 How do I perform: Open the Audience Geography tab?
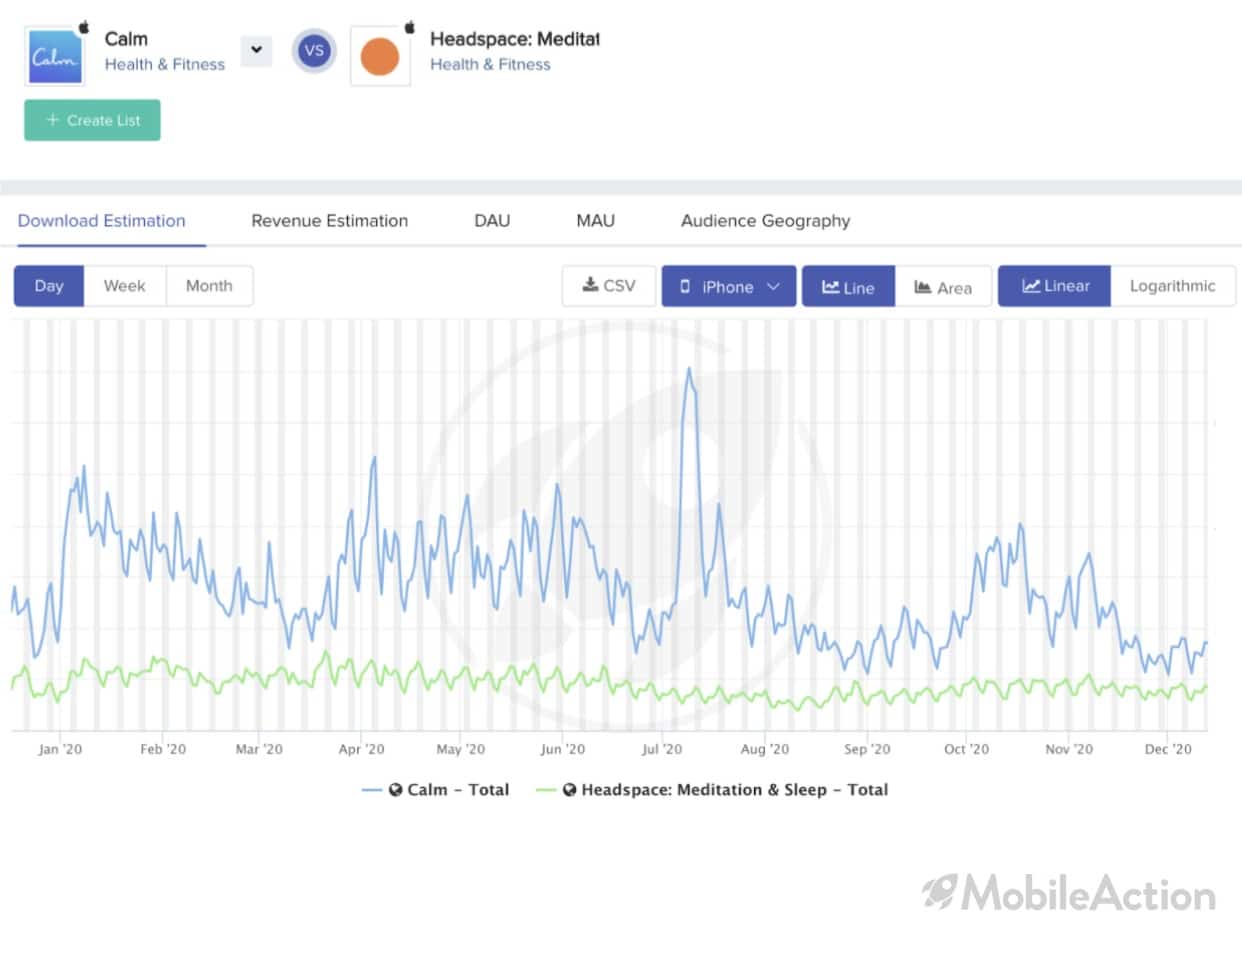(765, 221)
